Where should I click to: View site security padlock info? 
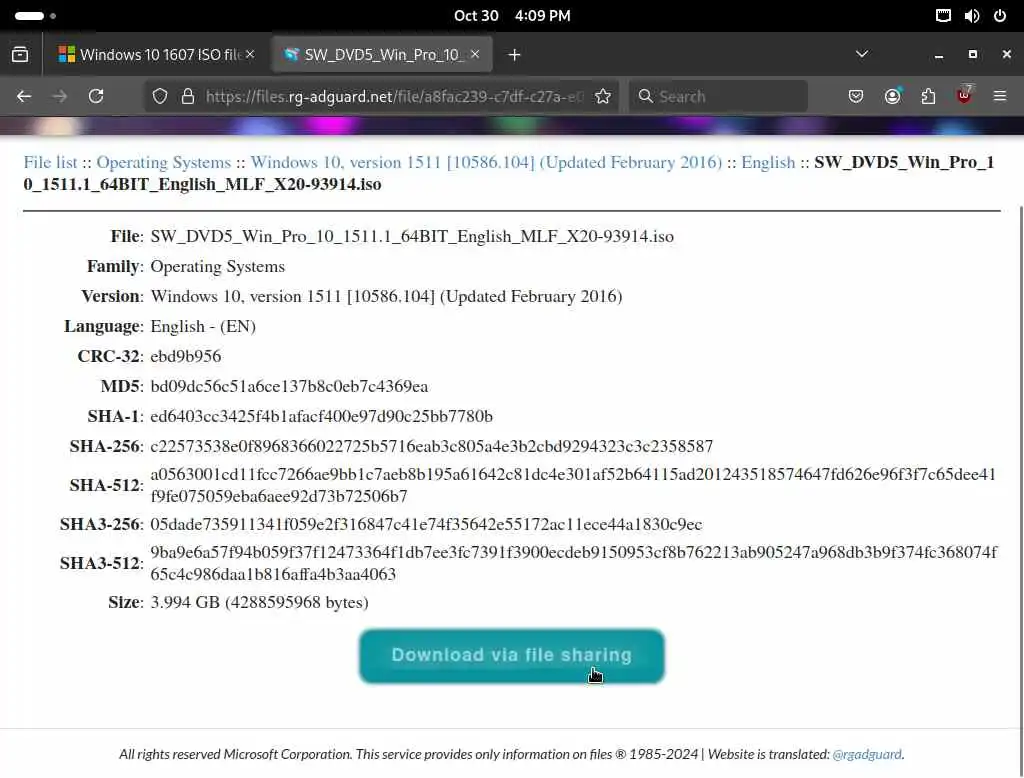(188, 97)
